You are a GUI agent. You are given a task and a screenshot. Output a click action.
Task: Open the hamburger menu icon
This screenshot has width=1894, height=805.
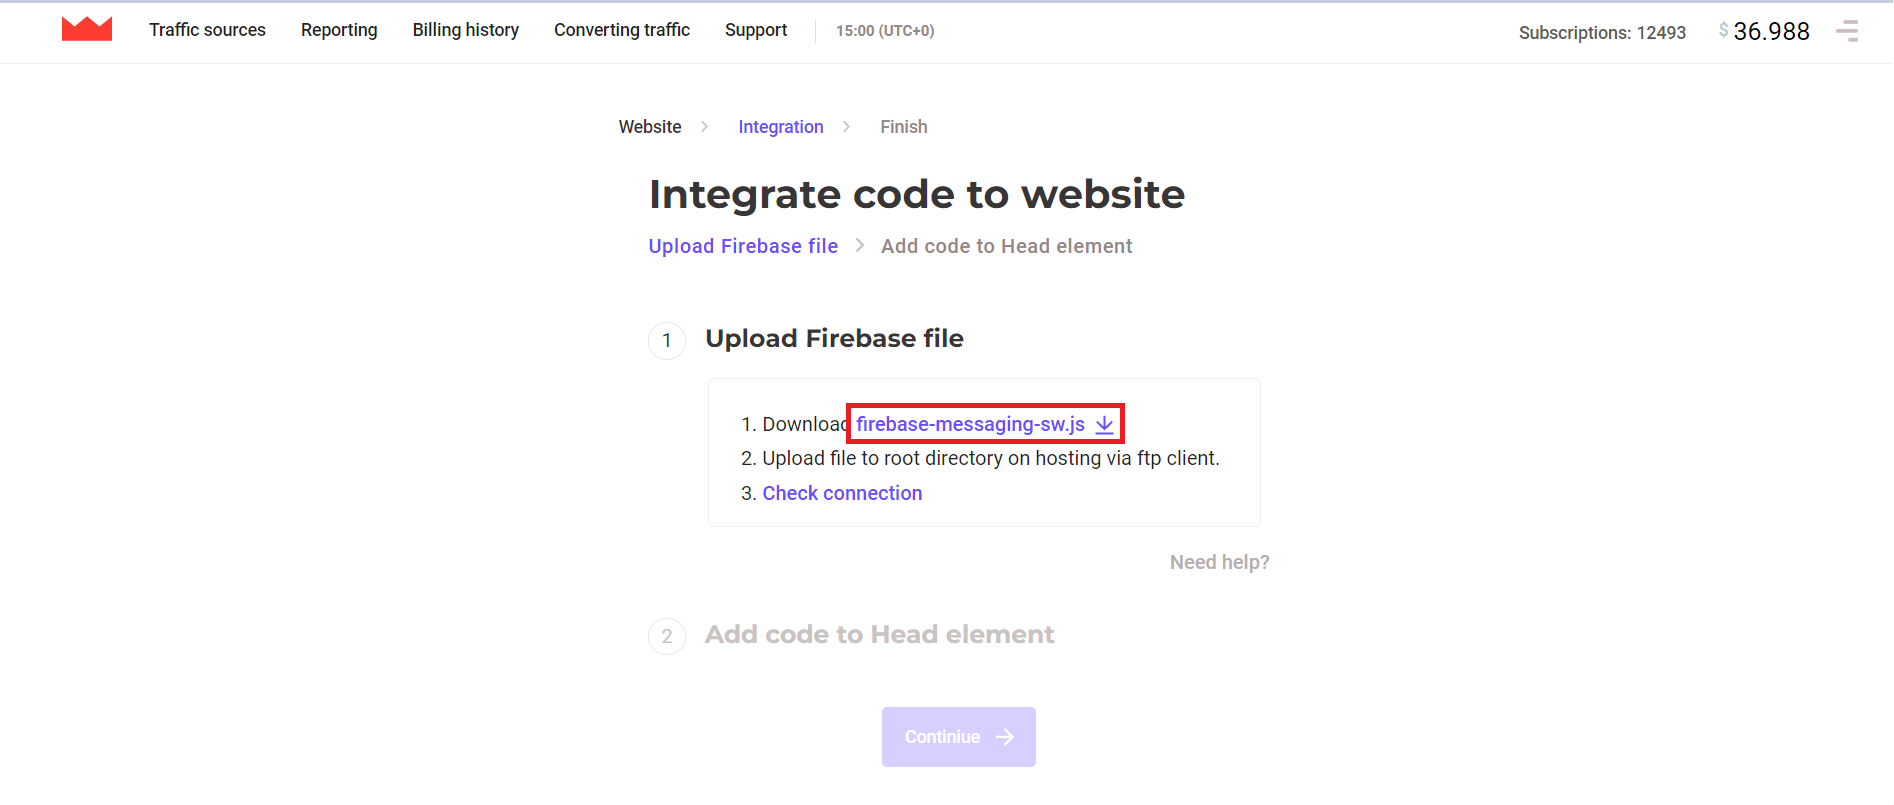[1847, 31]
